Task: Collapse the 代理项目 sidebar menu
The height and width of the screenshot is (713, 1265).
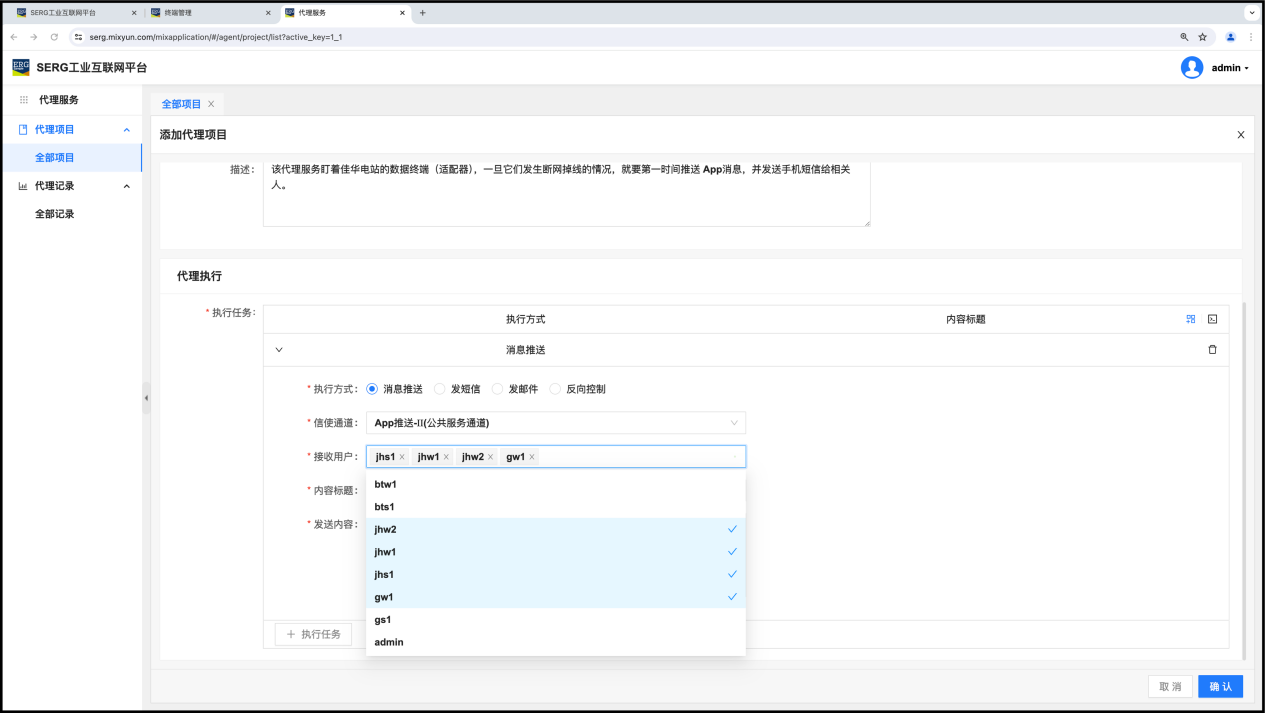Action: pos(126,129)
